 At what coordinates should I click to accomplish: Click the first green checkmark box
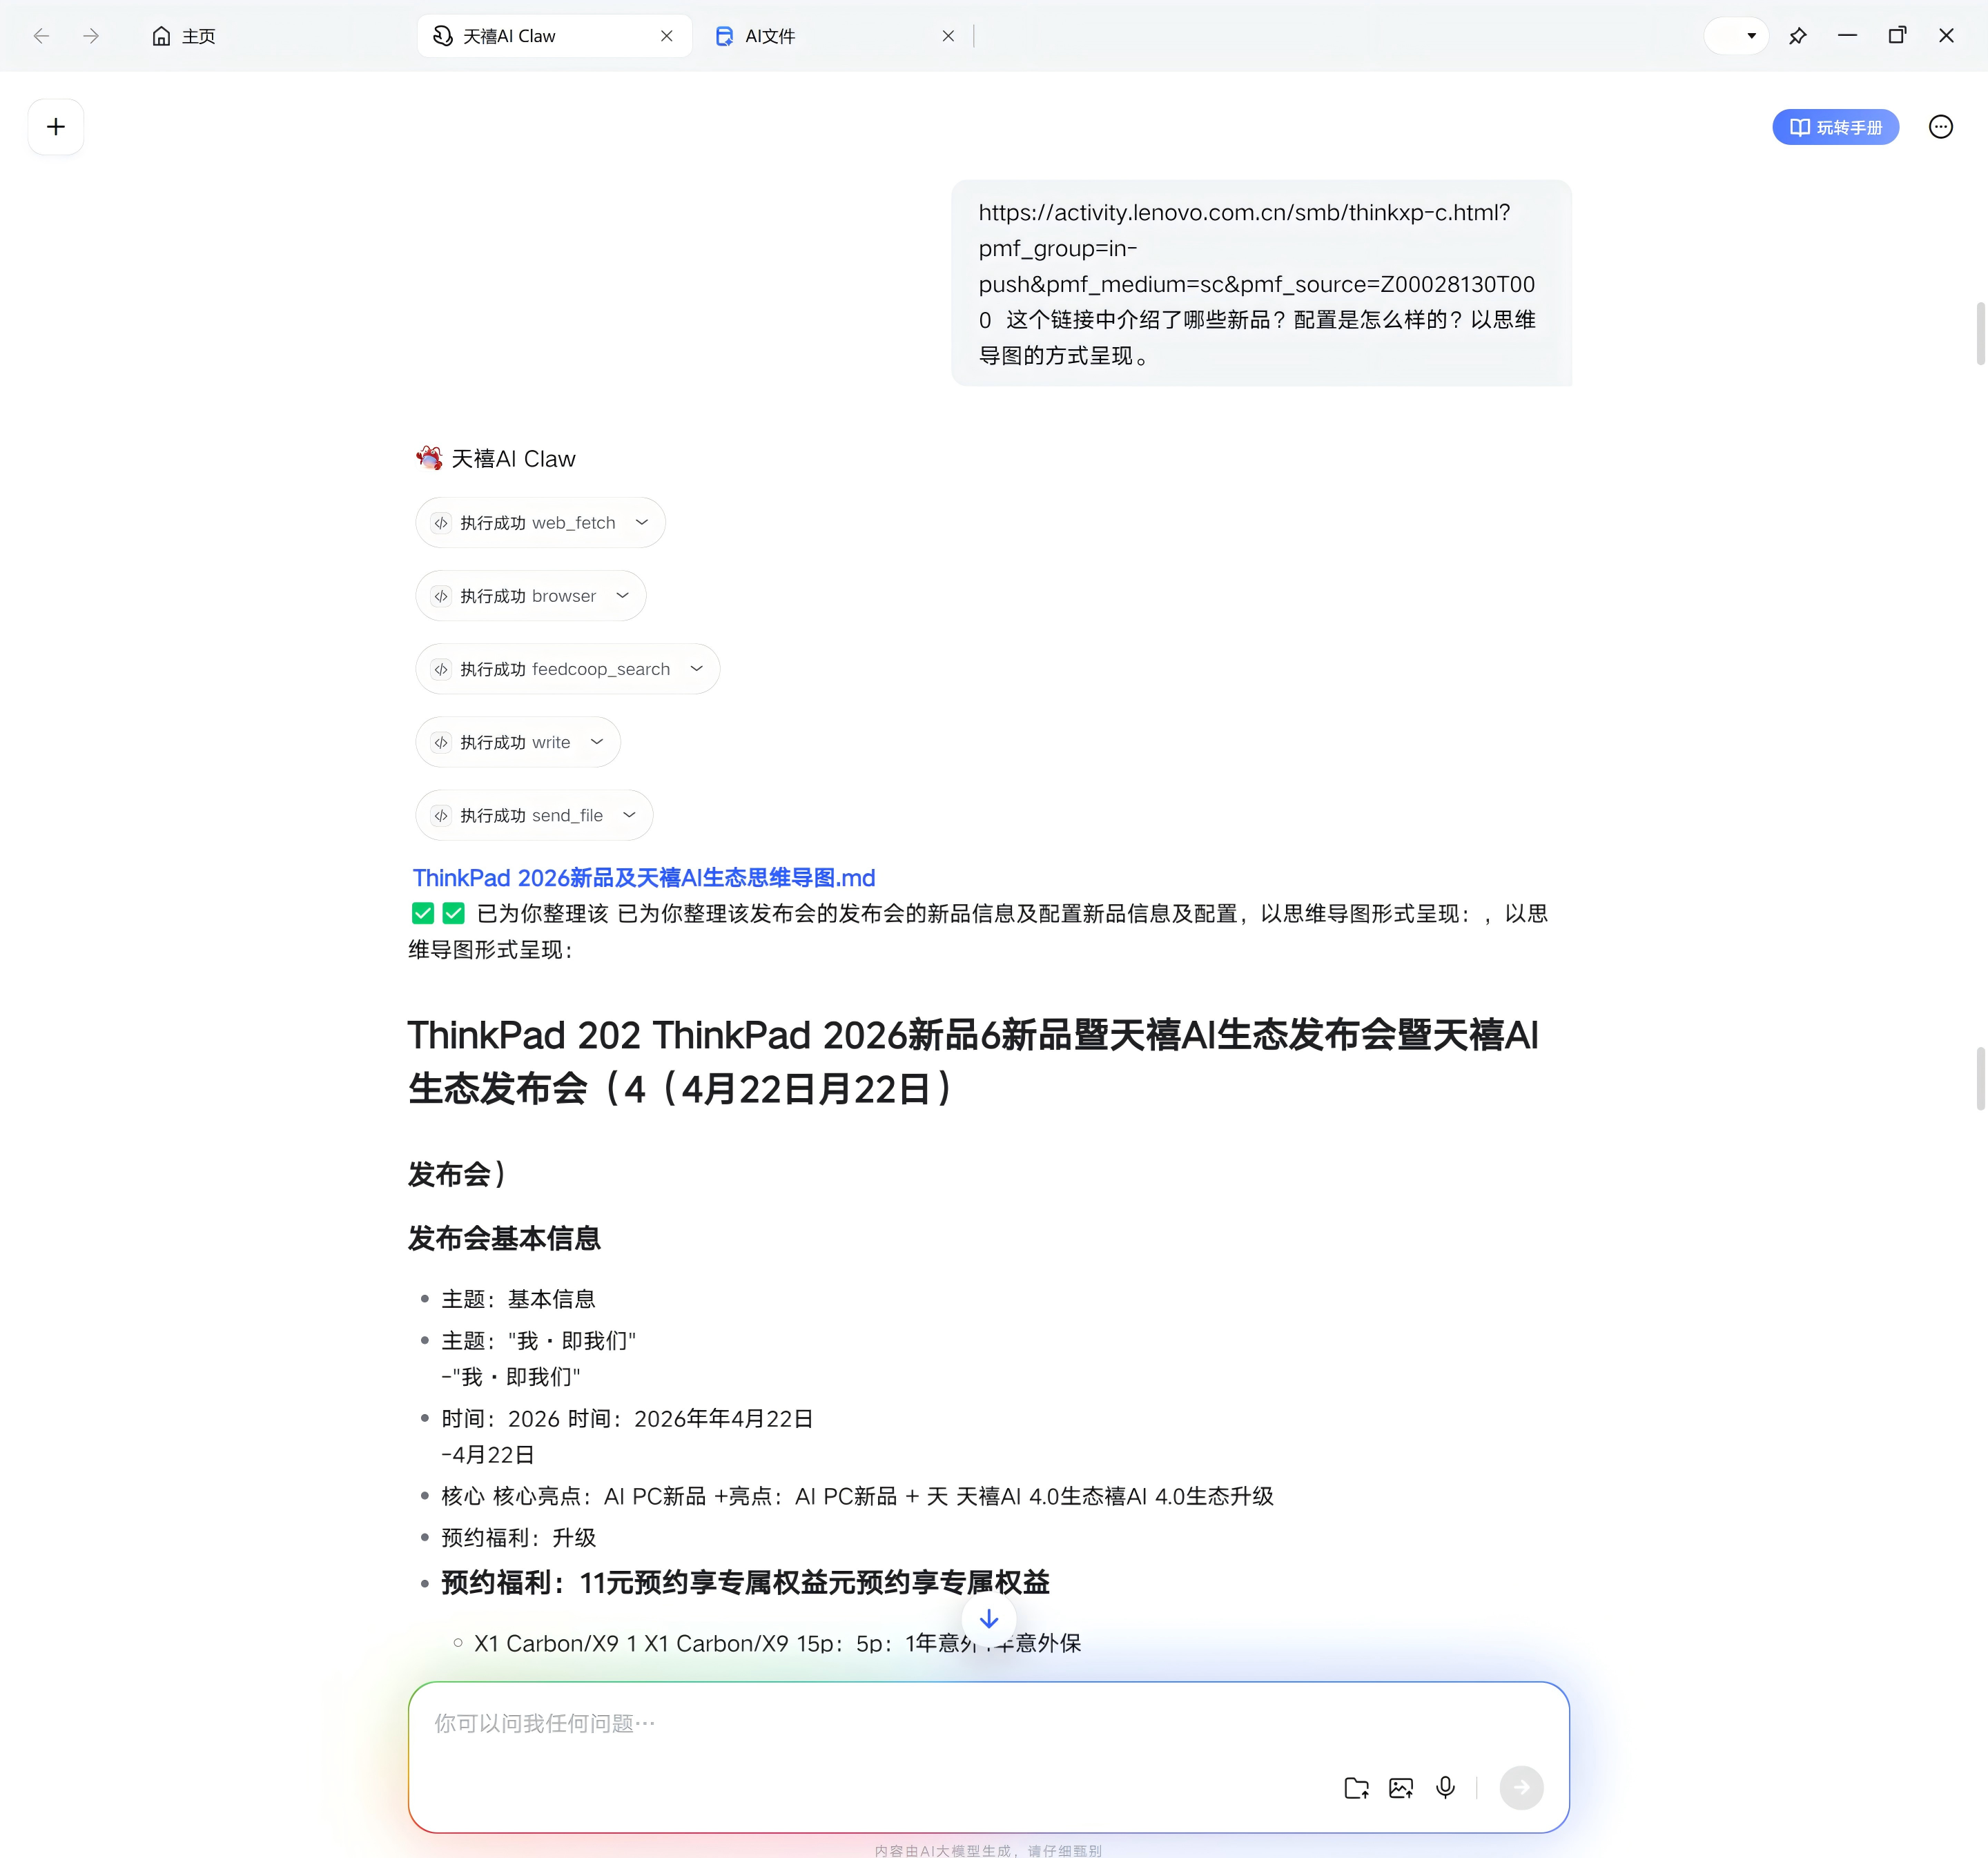click(423, 913)
